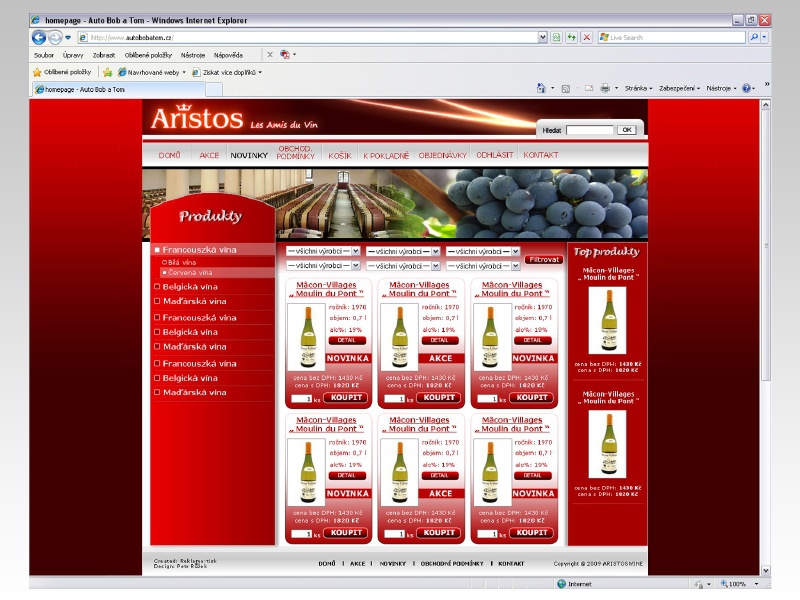The width and height of the screenshot is (800, 600).
Task: Click the Live Search magnifier icon
Action: tap(754, 37)
